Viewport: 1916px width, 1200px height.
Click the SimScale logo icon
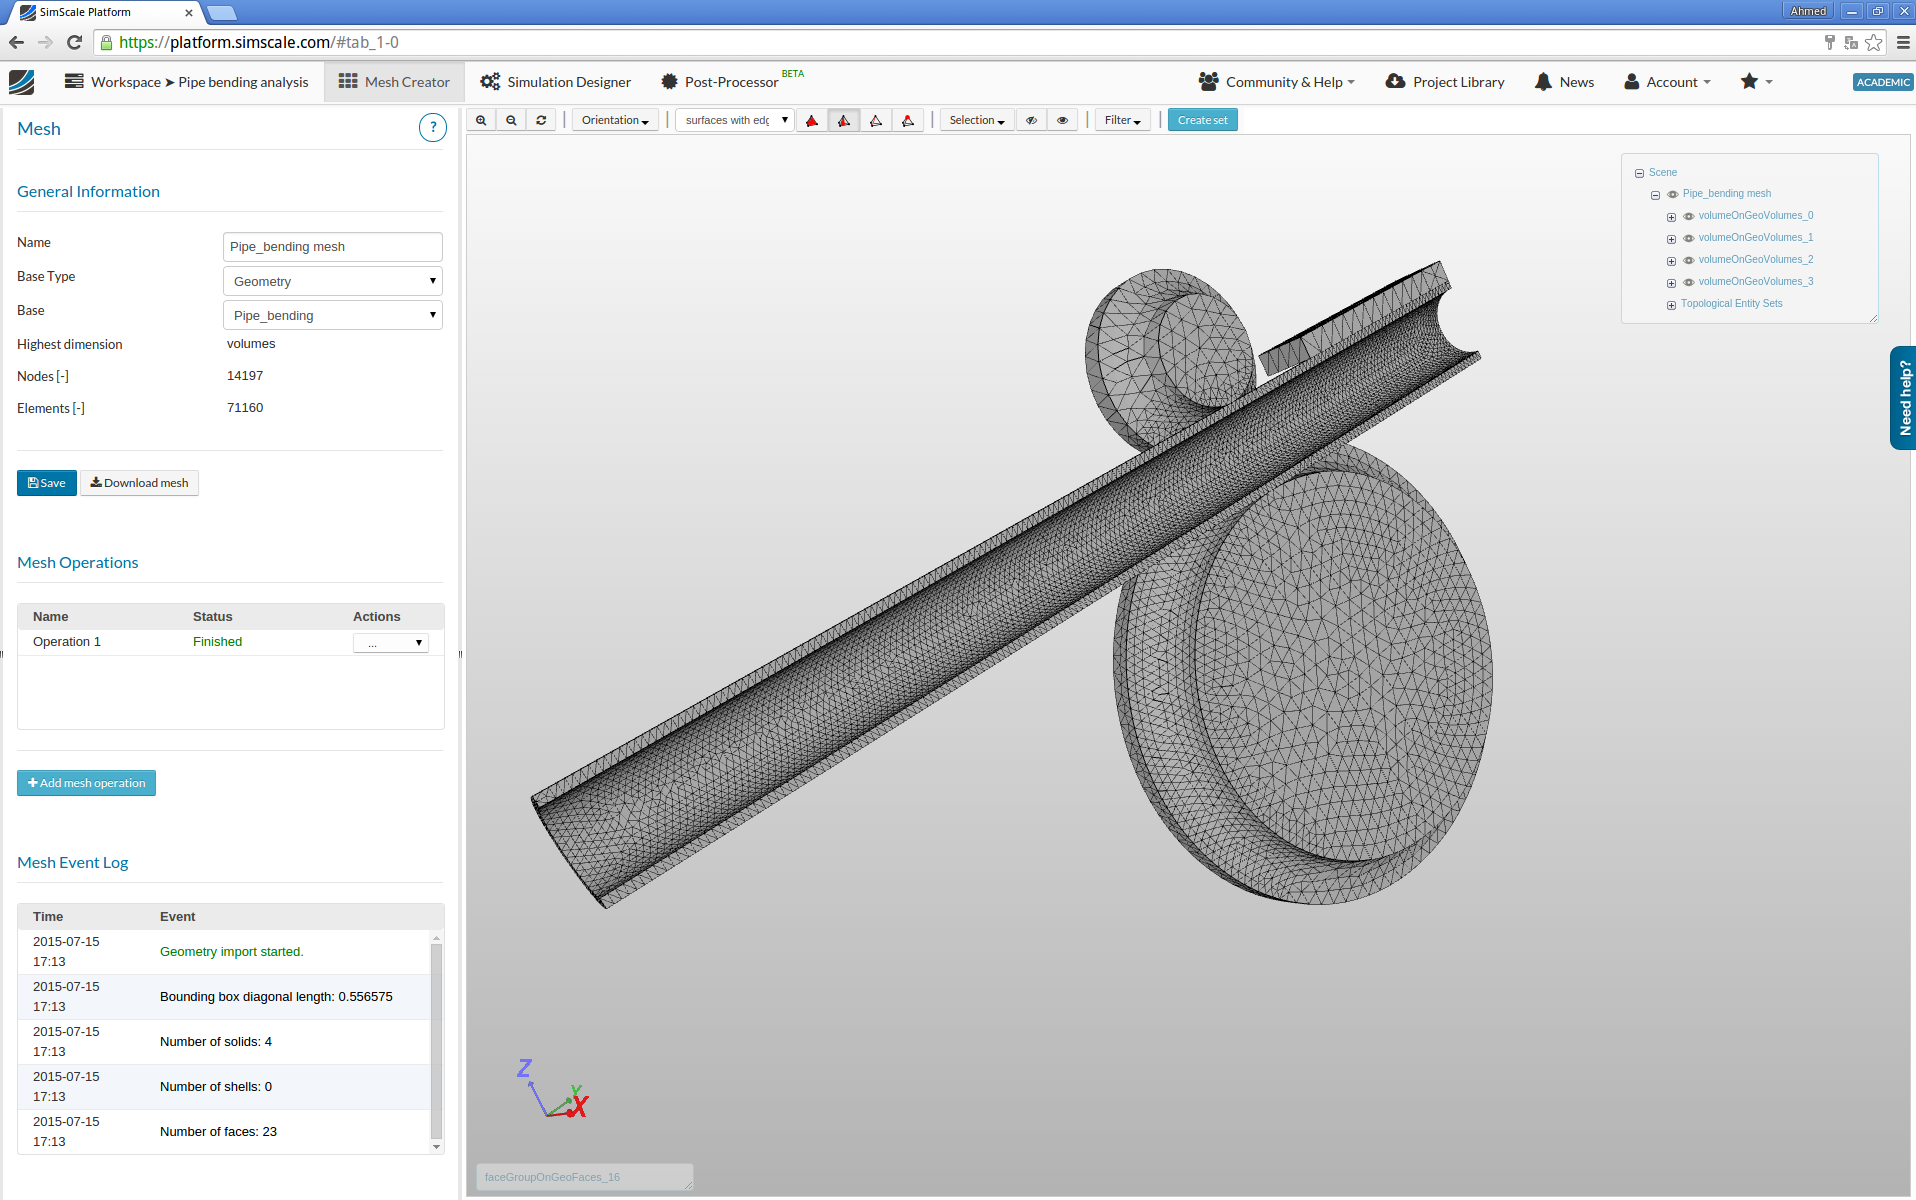(x=21, y=82)
